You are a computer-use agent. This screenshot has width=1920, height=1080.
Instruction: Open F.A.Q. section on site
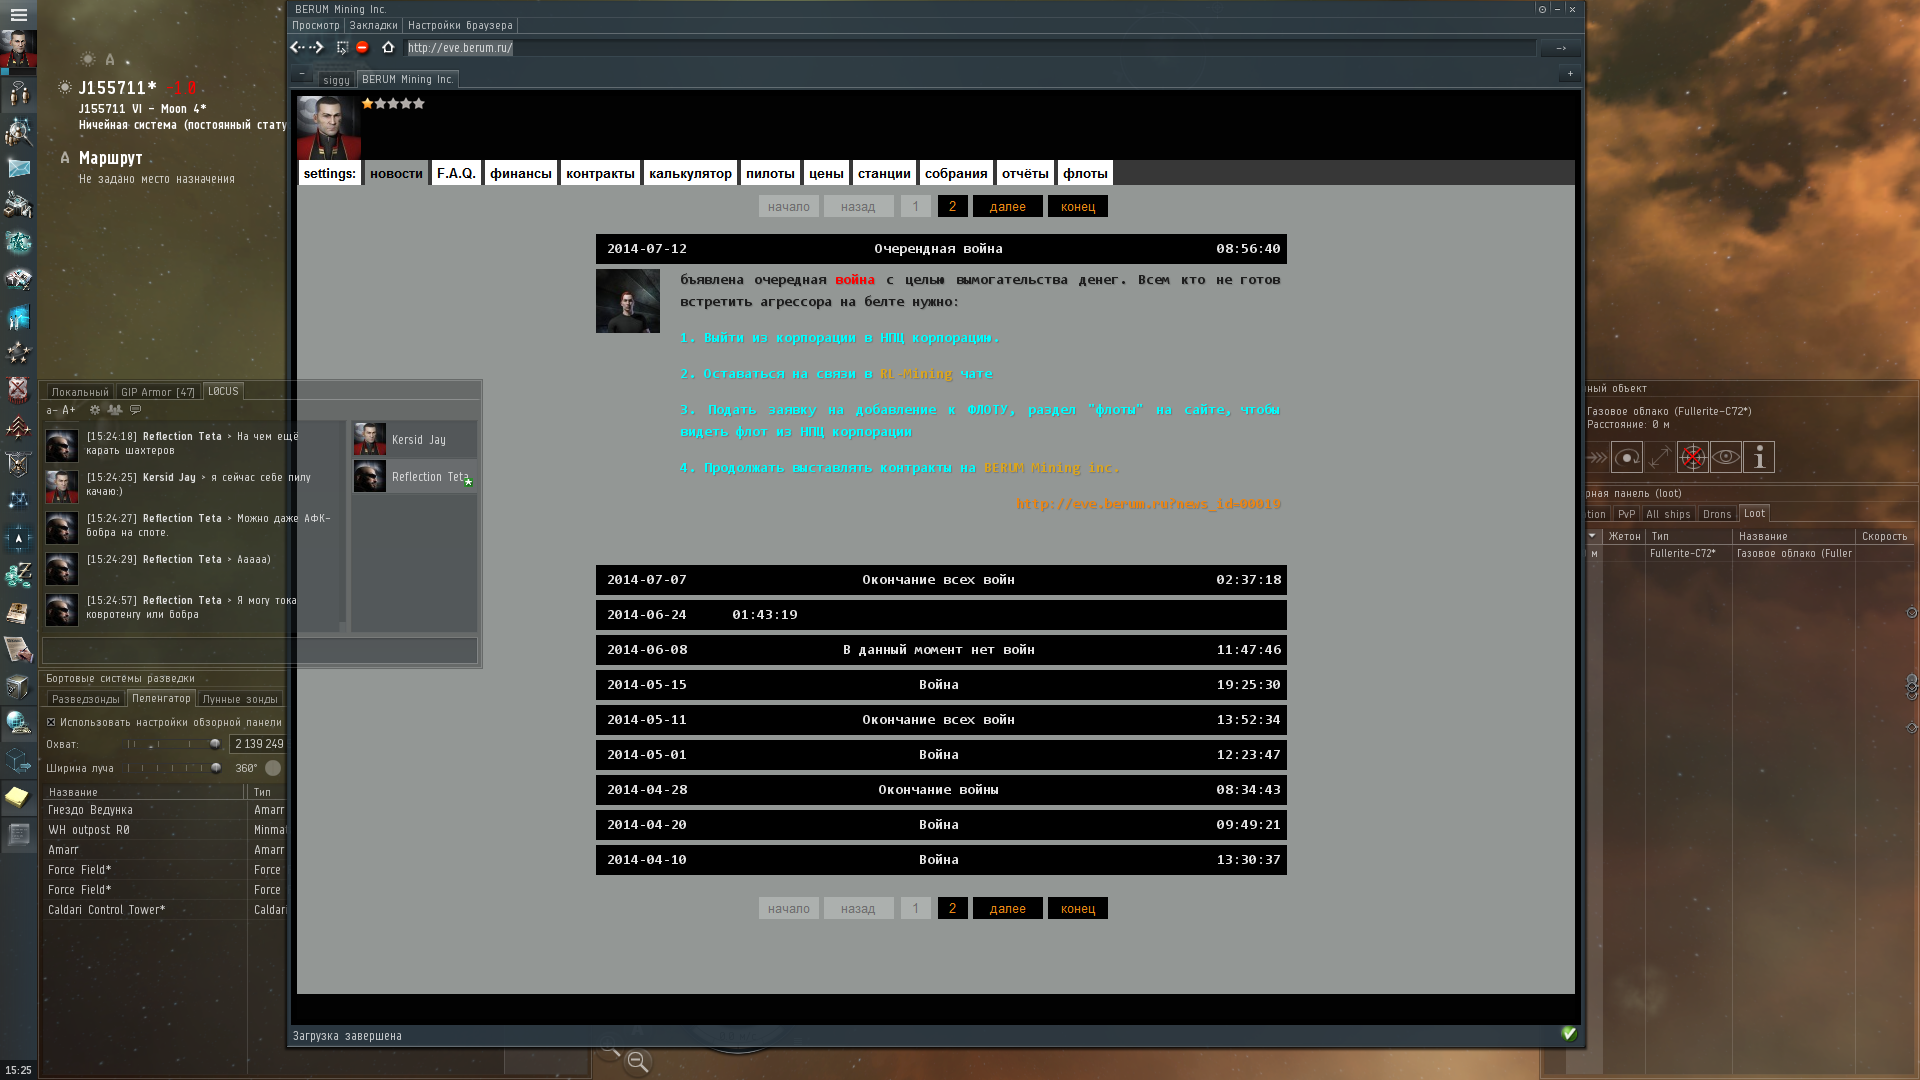click(x=456, y=173)
